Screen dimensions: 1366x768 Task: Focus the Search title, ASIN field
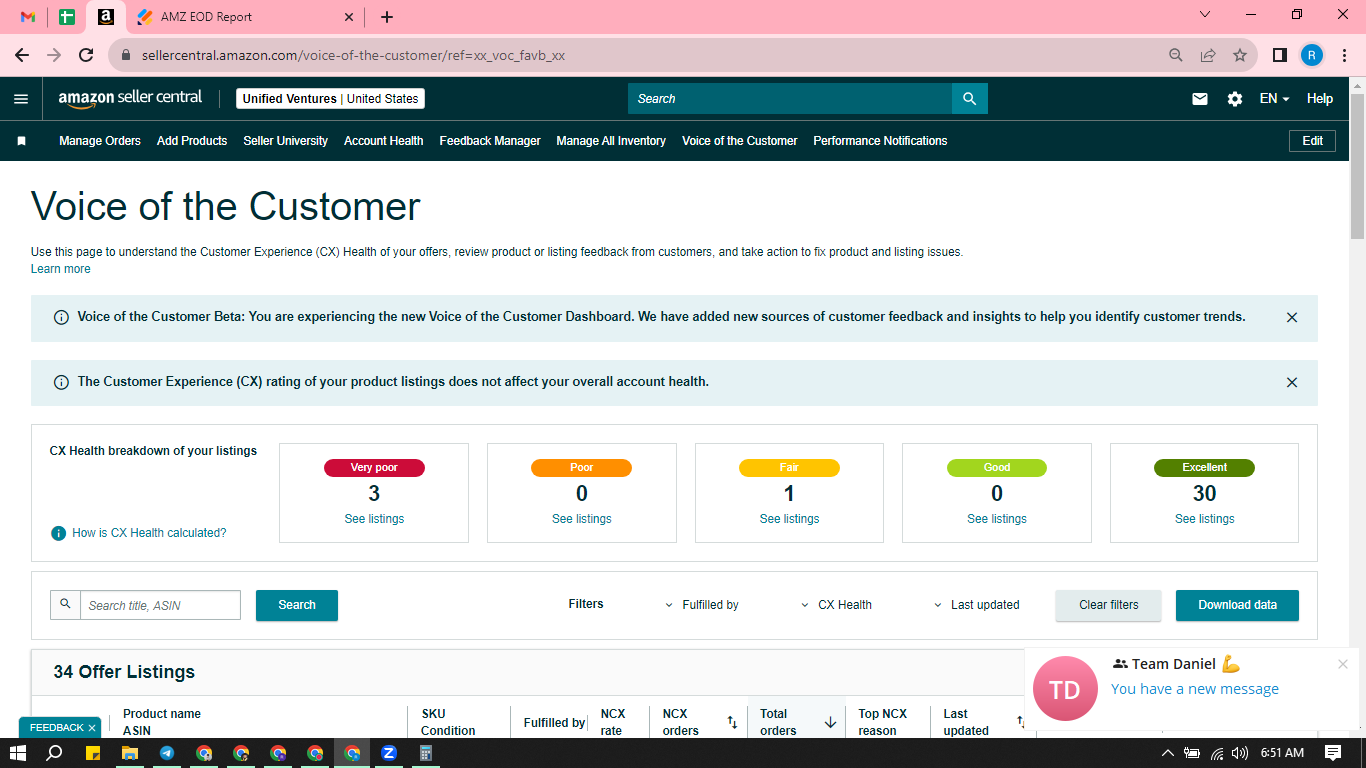click(x=160, y=605)
